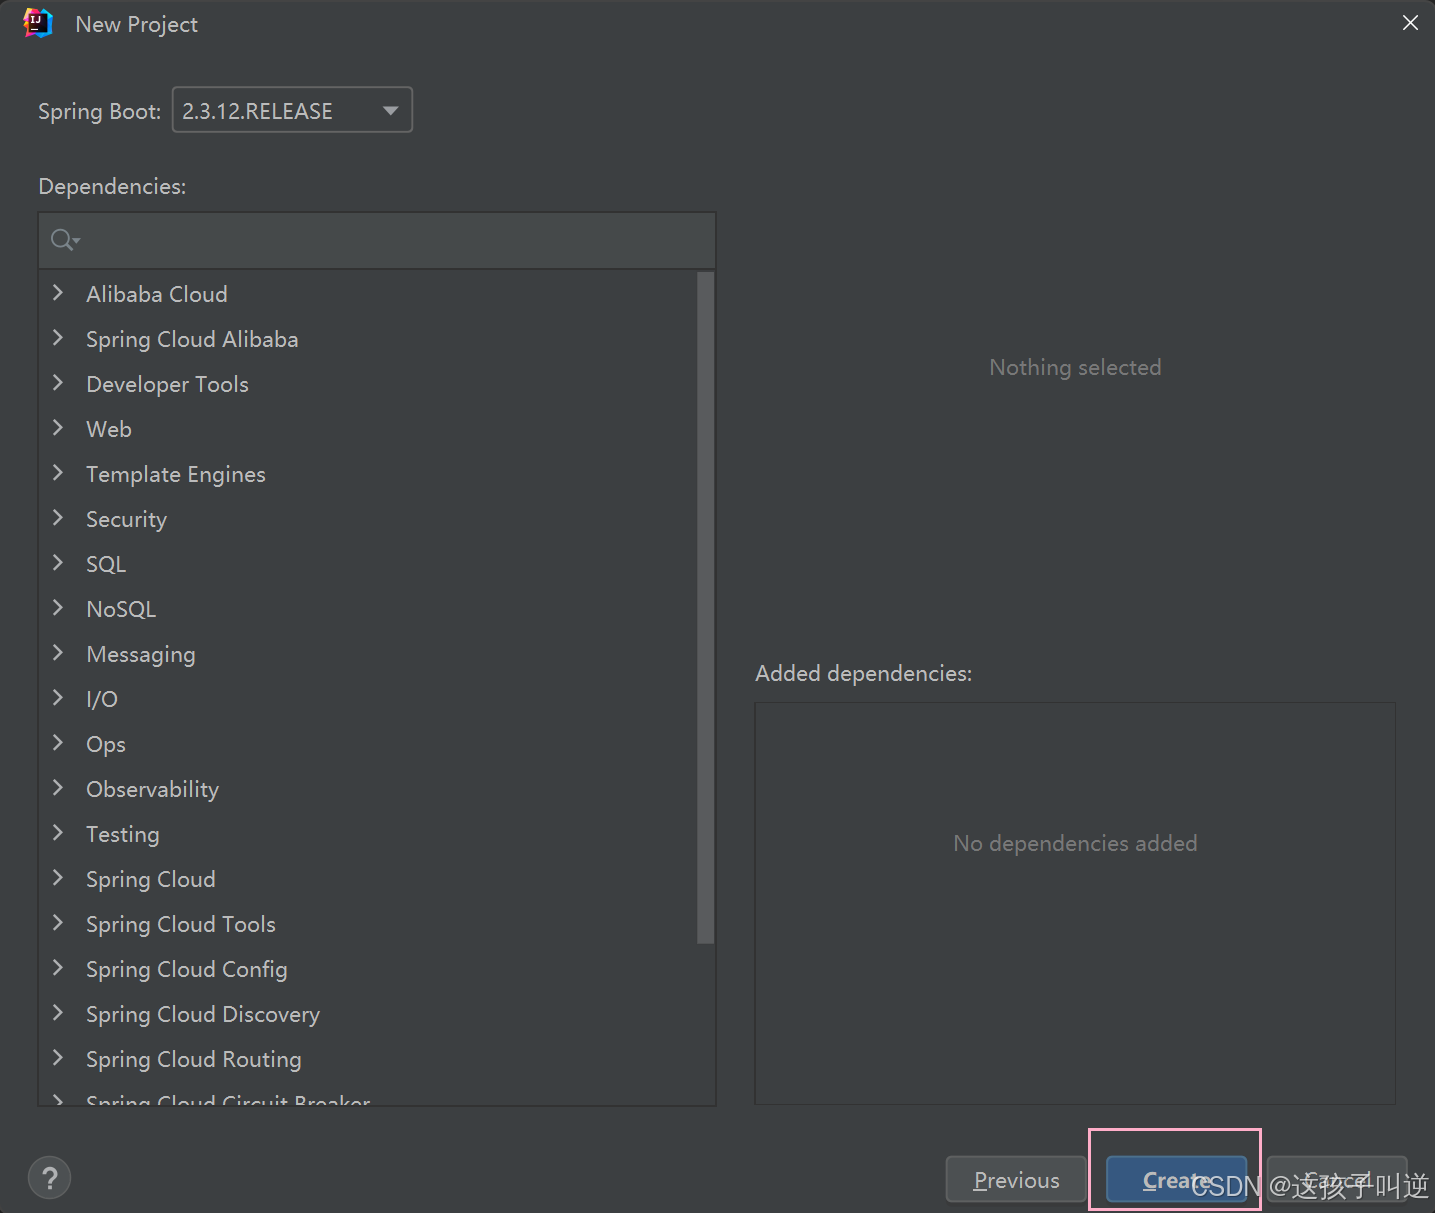The image size is (1435, 1213).
Task: Expand the Spring Cloud Alibaba chevron
Action: (58, 338)
